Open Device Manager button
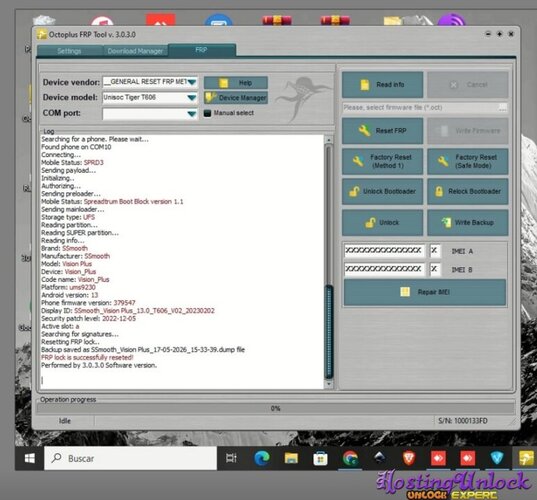Image resolution: width=537 pixels, height=500 pixels. (x=236, y=98)
